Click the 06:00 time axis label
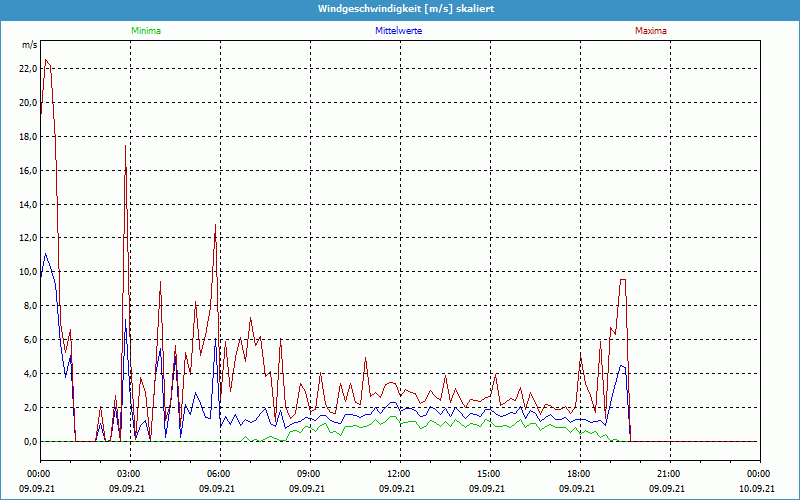The image size is (800, 500). [218, 474]
